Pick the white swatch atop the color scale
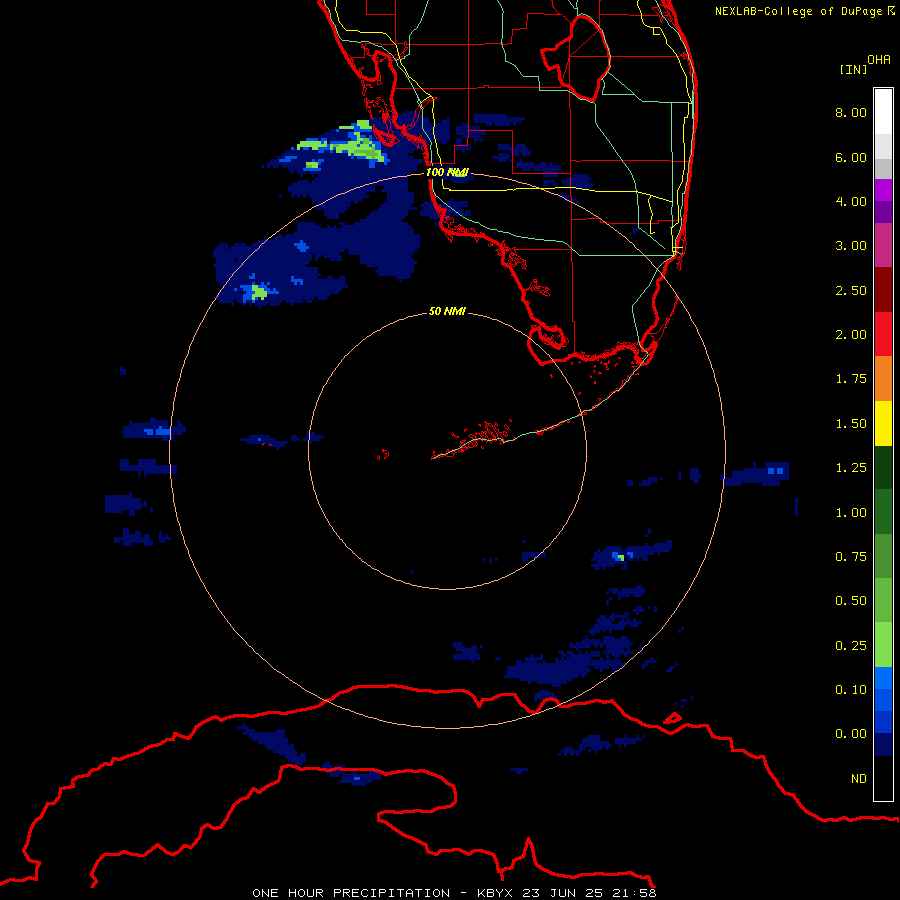The height and width of the screenshot is (900, 900). (x=883, y=112)
